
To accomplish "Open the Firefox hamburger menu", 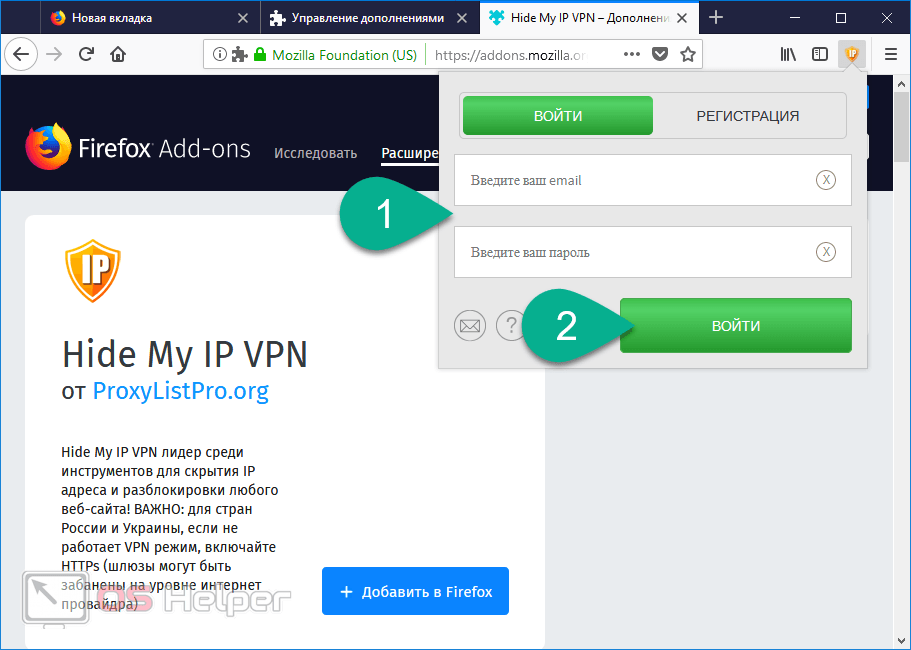I will (891, 55).
